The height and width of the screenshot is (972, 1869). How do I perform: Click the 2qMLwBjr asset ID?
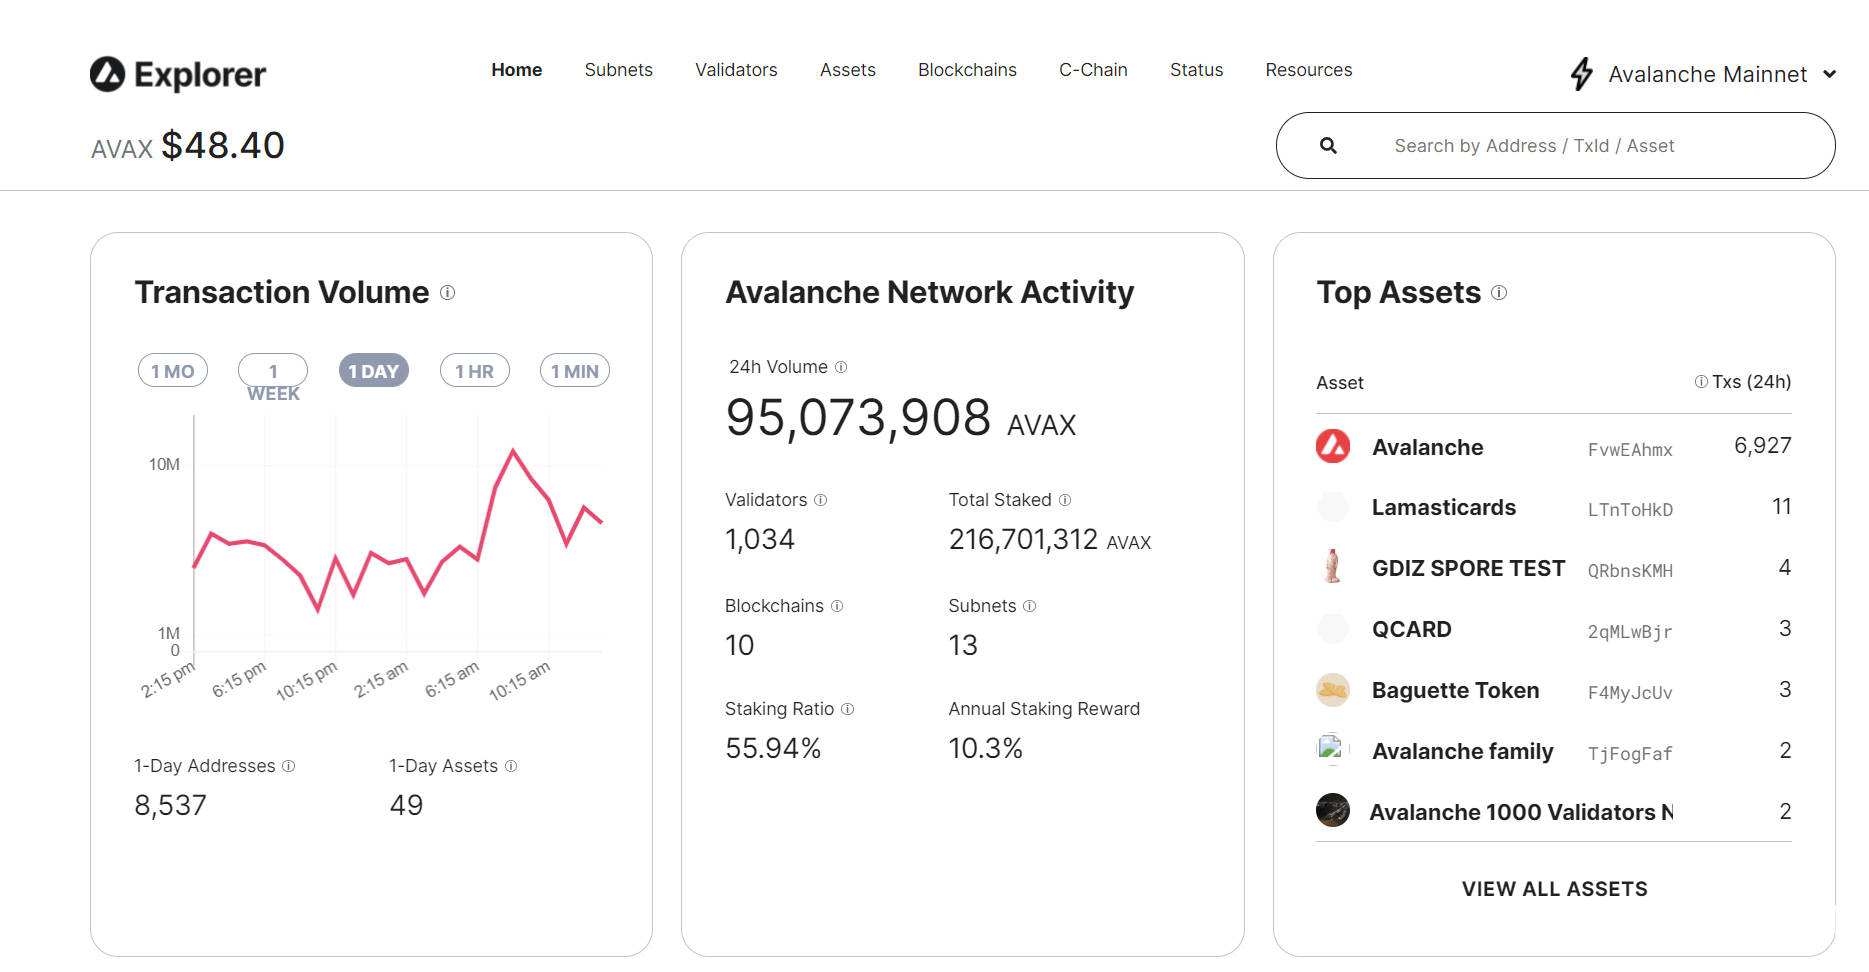pos(1630,632)
